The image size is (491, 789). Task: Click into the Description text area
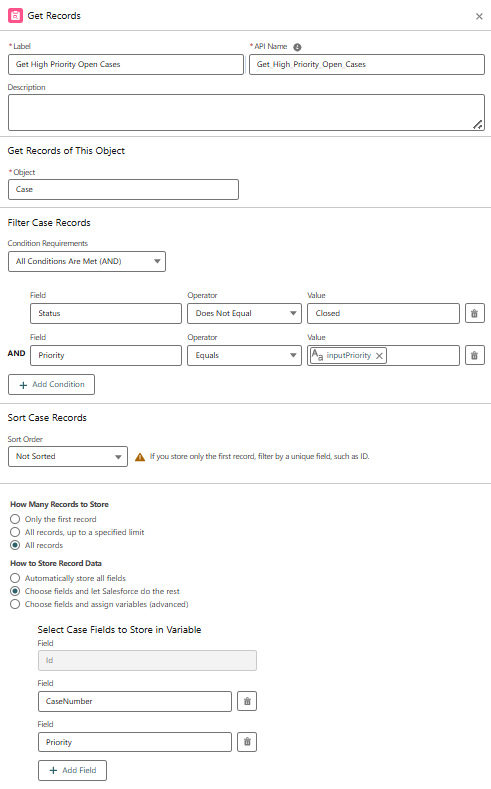tap(247, 113)
